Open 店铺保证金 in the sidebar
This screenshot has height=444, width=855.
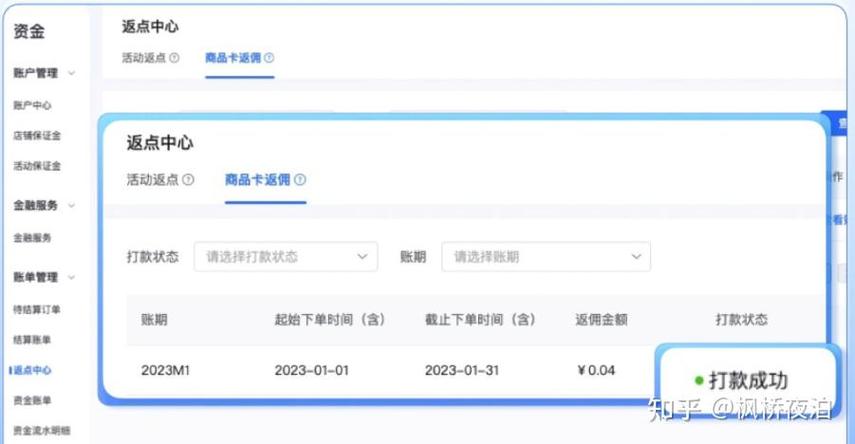pyautogui.click(x=37, y=135)
